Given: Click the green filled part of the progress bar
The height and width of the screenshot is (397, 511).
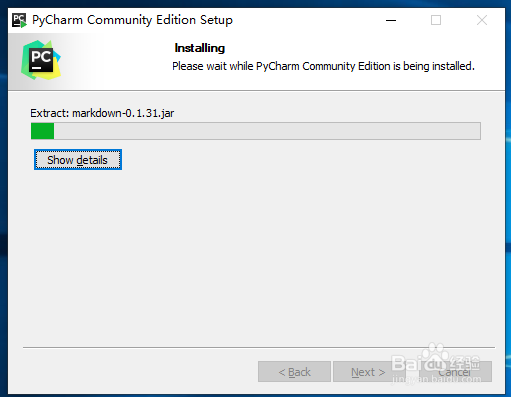Looking at the screenshot, I should [x=42, y=131].
